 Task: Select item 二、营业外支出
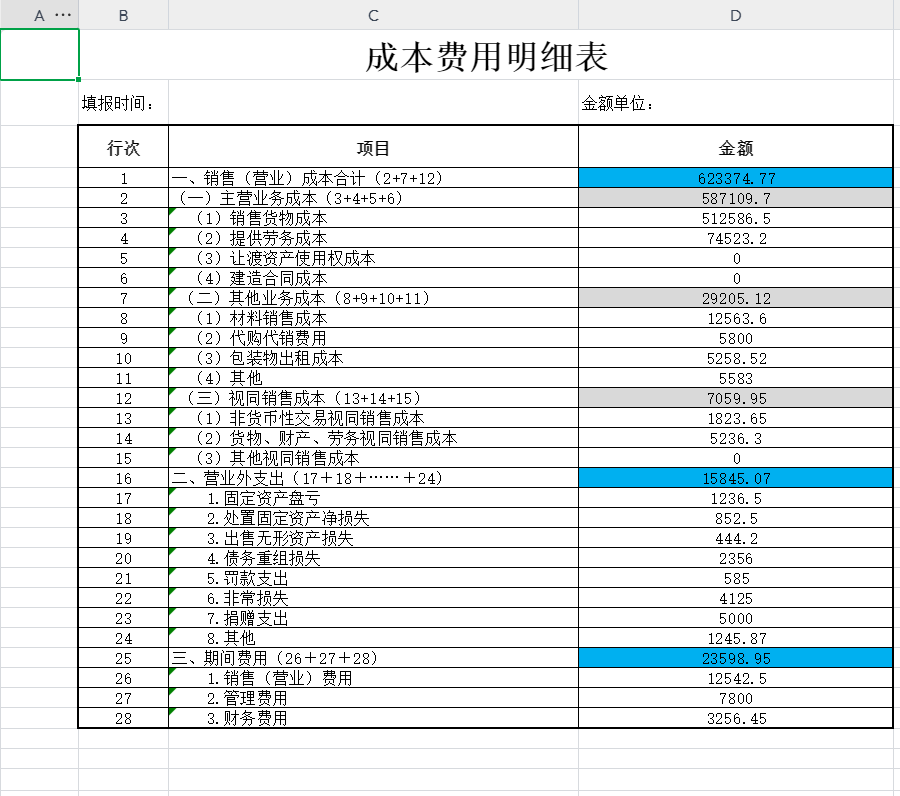373,478
